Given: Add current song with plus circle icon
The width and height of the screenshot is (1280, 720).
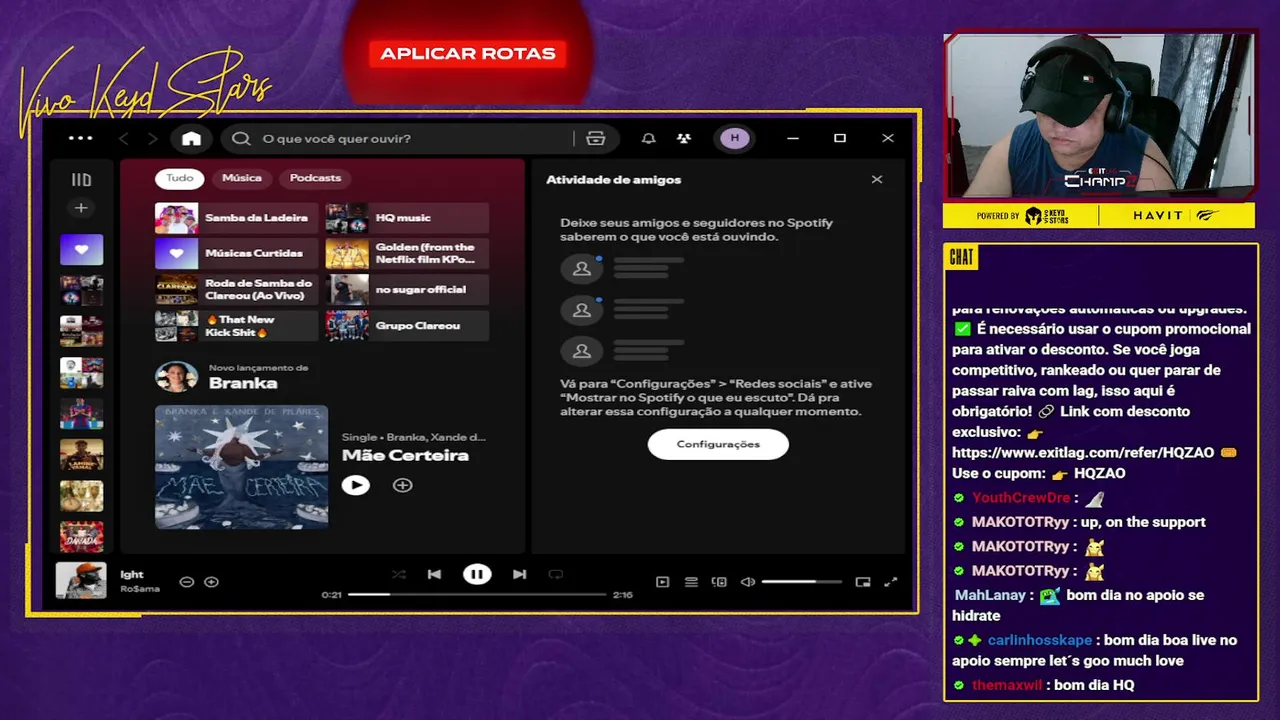Looking at the screenshot, I should point(211,581).
